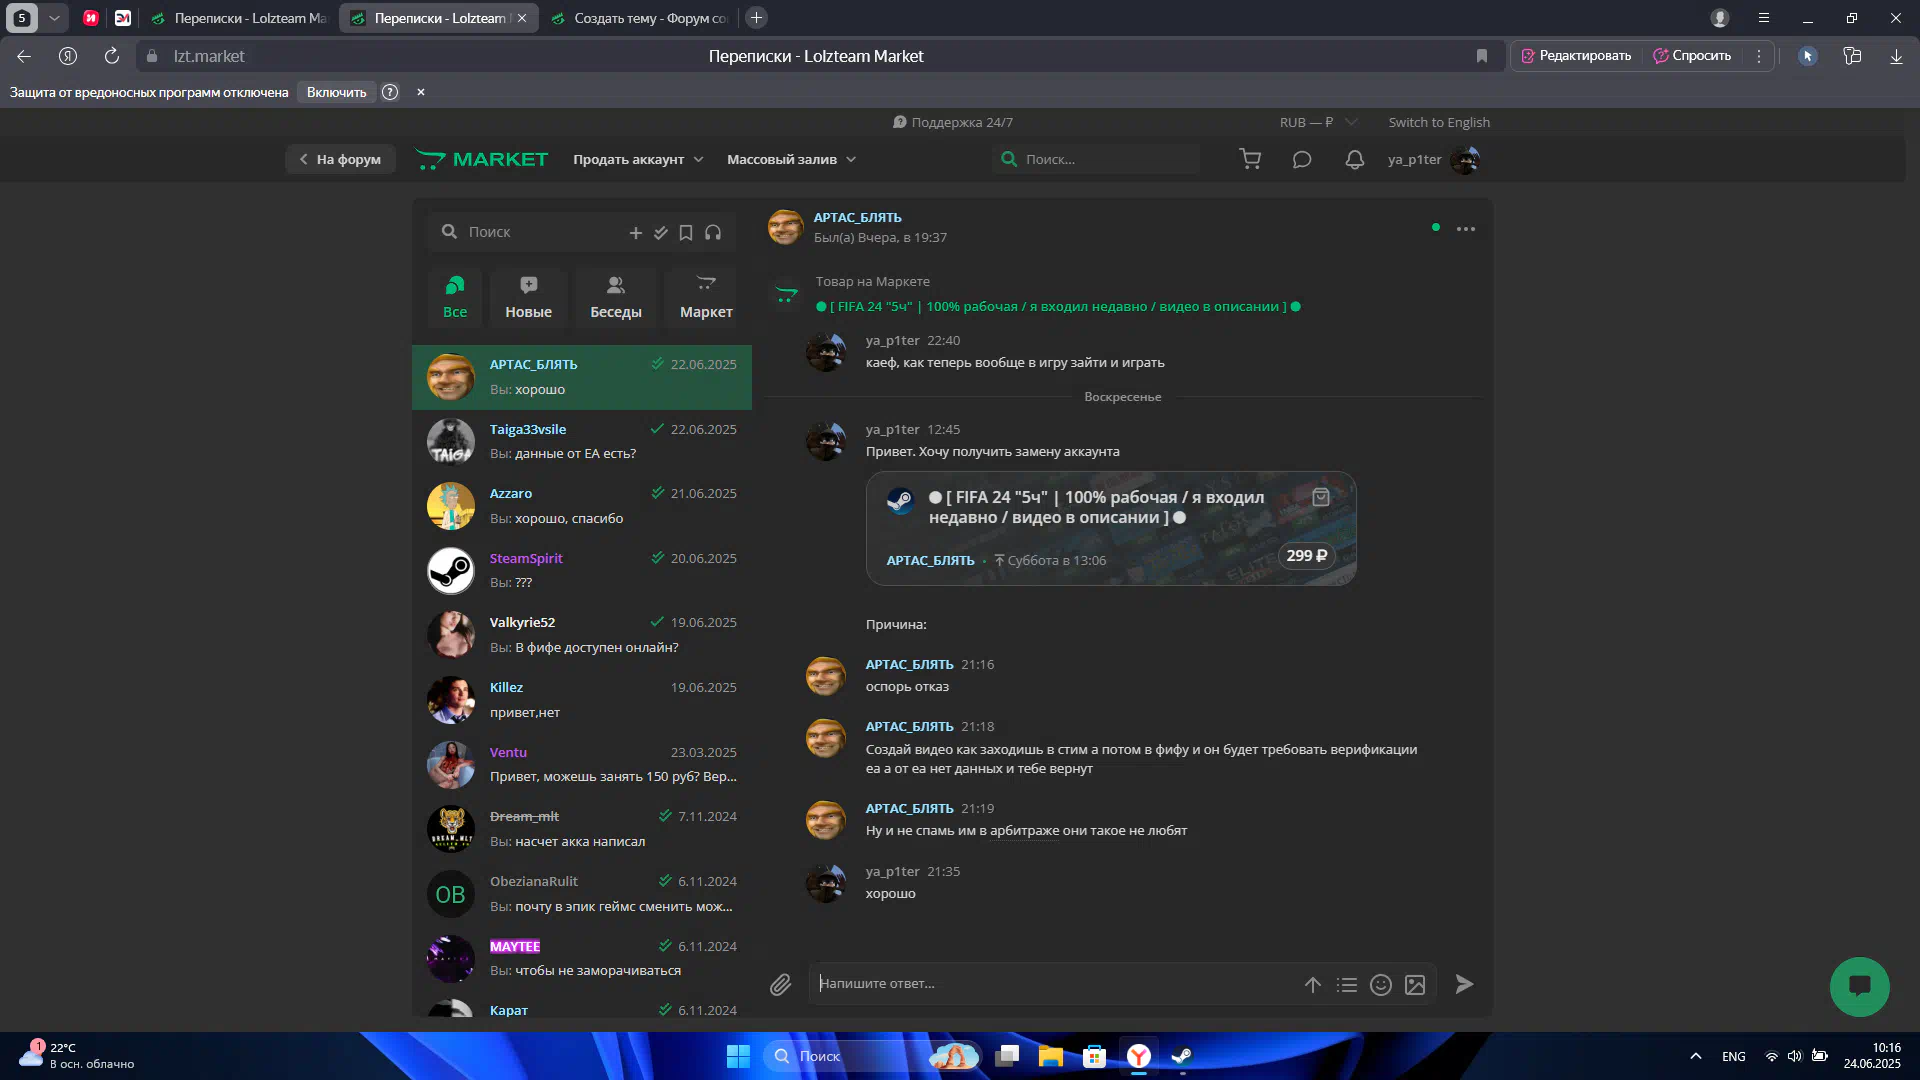Open the Ventu conversation
1920x1080 pixels.
(582, 764)
